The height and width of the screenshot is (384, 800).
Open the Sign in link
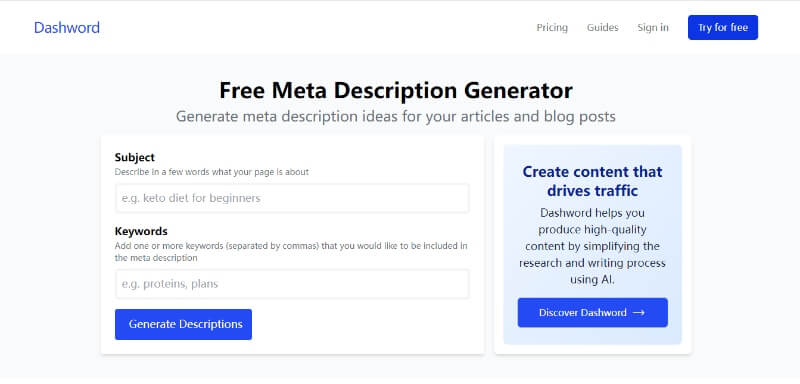[653, 28]
